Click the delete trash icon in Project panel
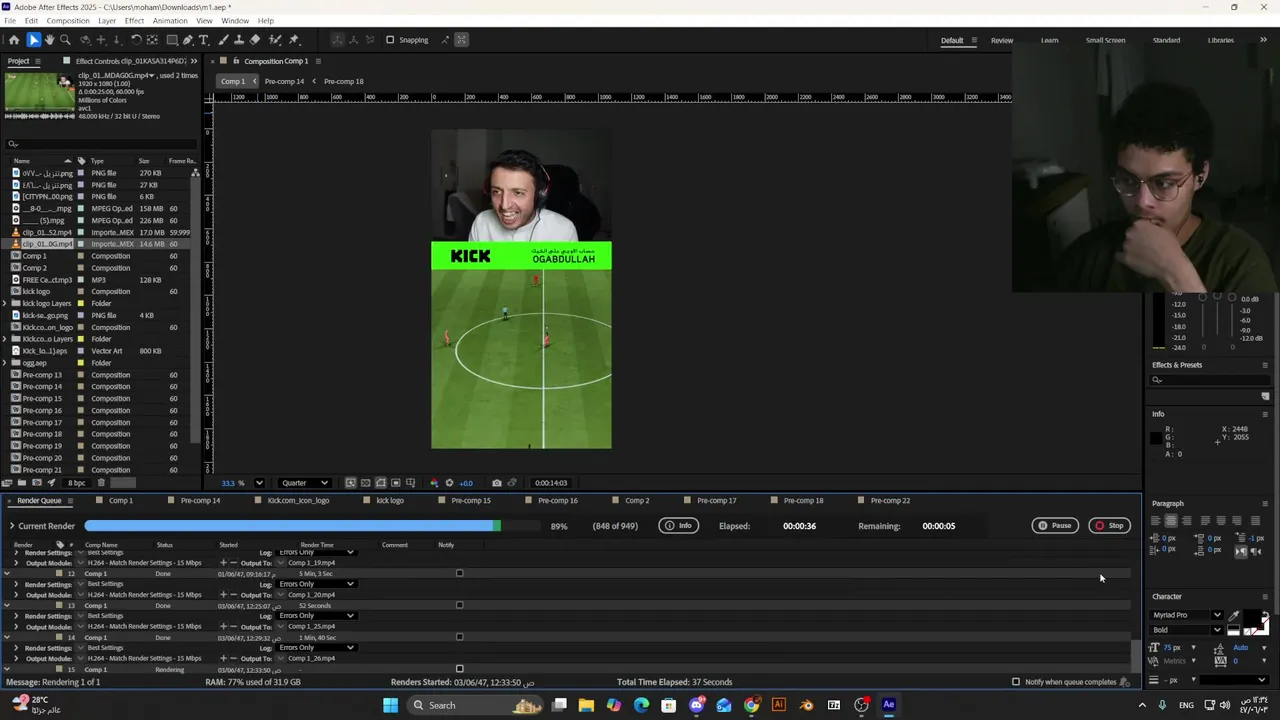The width and height of the screenshot is (1280, 720). tap(100, 483)
